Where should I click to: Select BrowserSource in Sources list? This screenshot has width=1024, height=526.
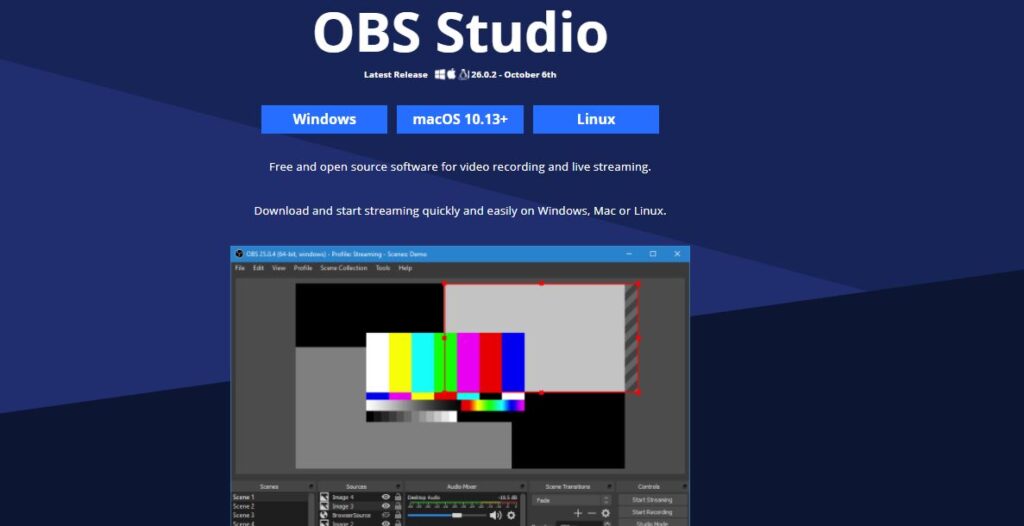tap(351, 516)
